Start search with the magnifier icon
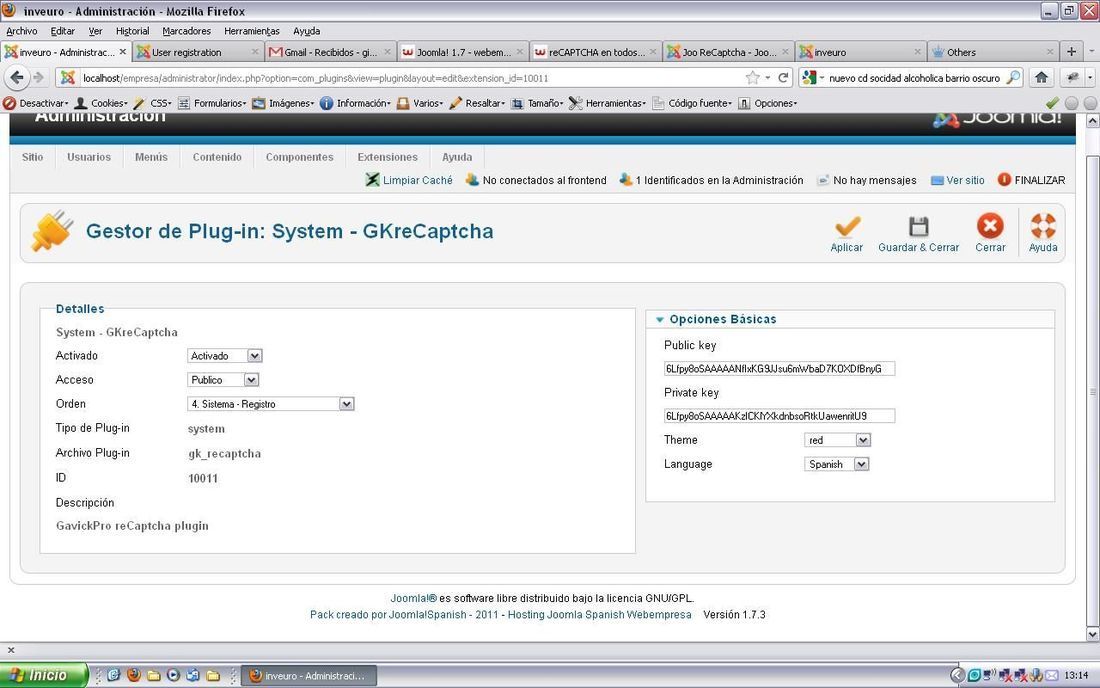The width and height of the screenshot is (1100, 688). click(1013, 77)
